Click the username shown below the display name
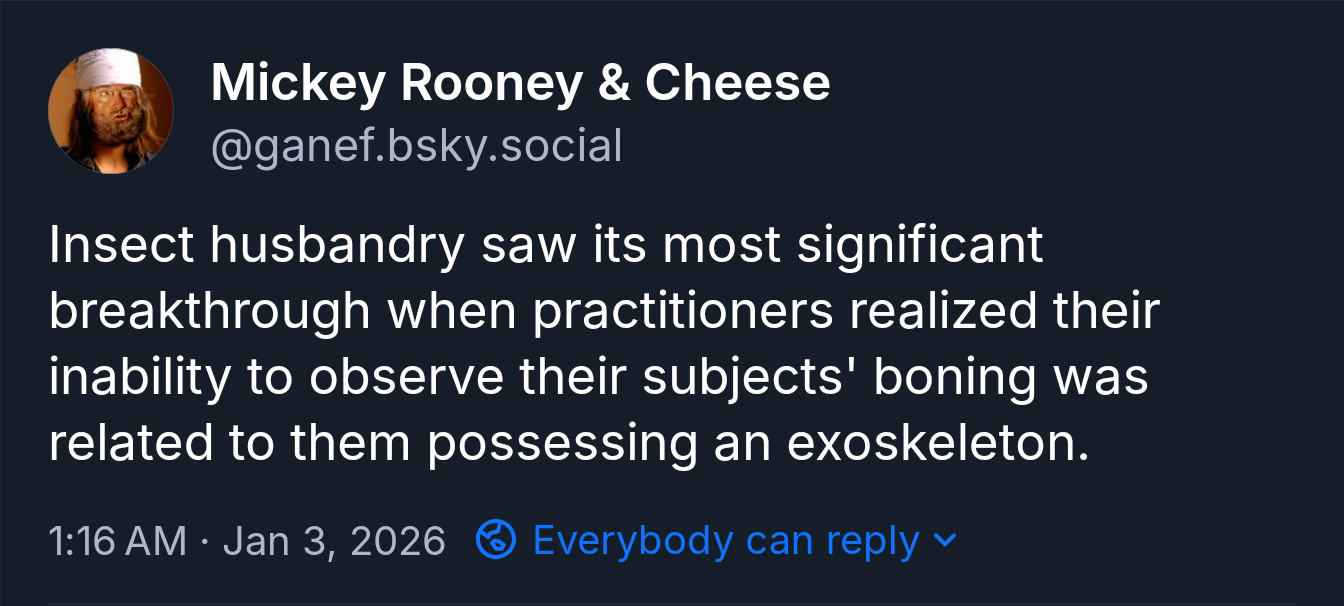The height and width of the screenshot is (606, 1344). point(416,145)
